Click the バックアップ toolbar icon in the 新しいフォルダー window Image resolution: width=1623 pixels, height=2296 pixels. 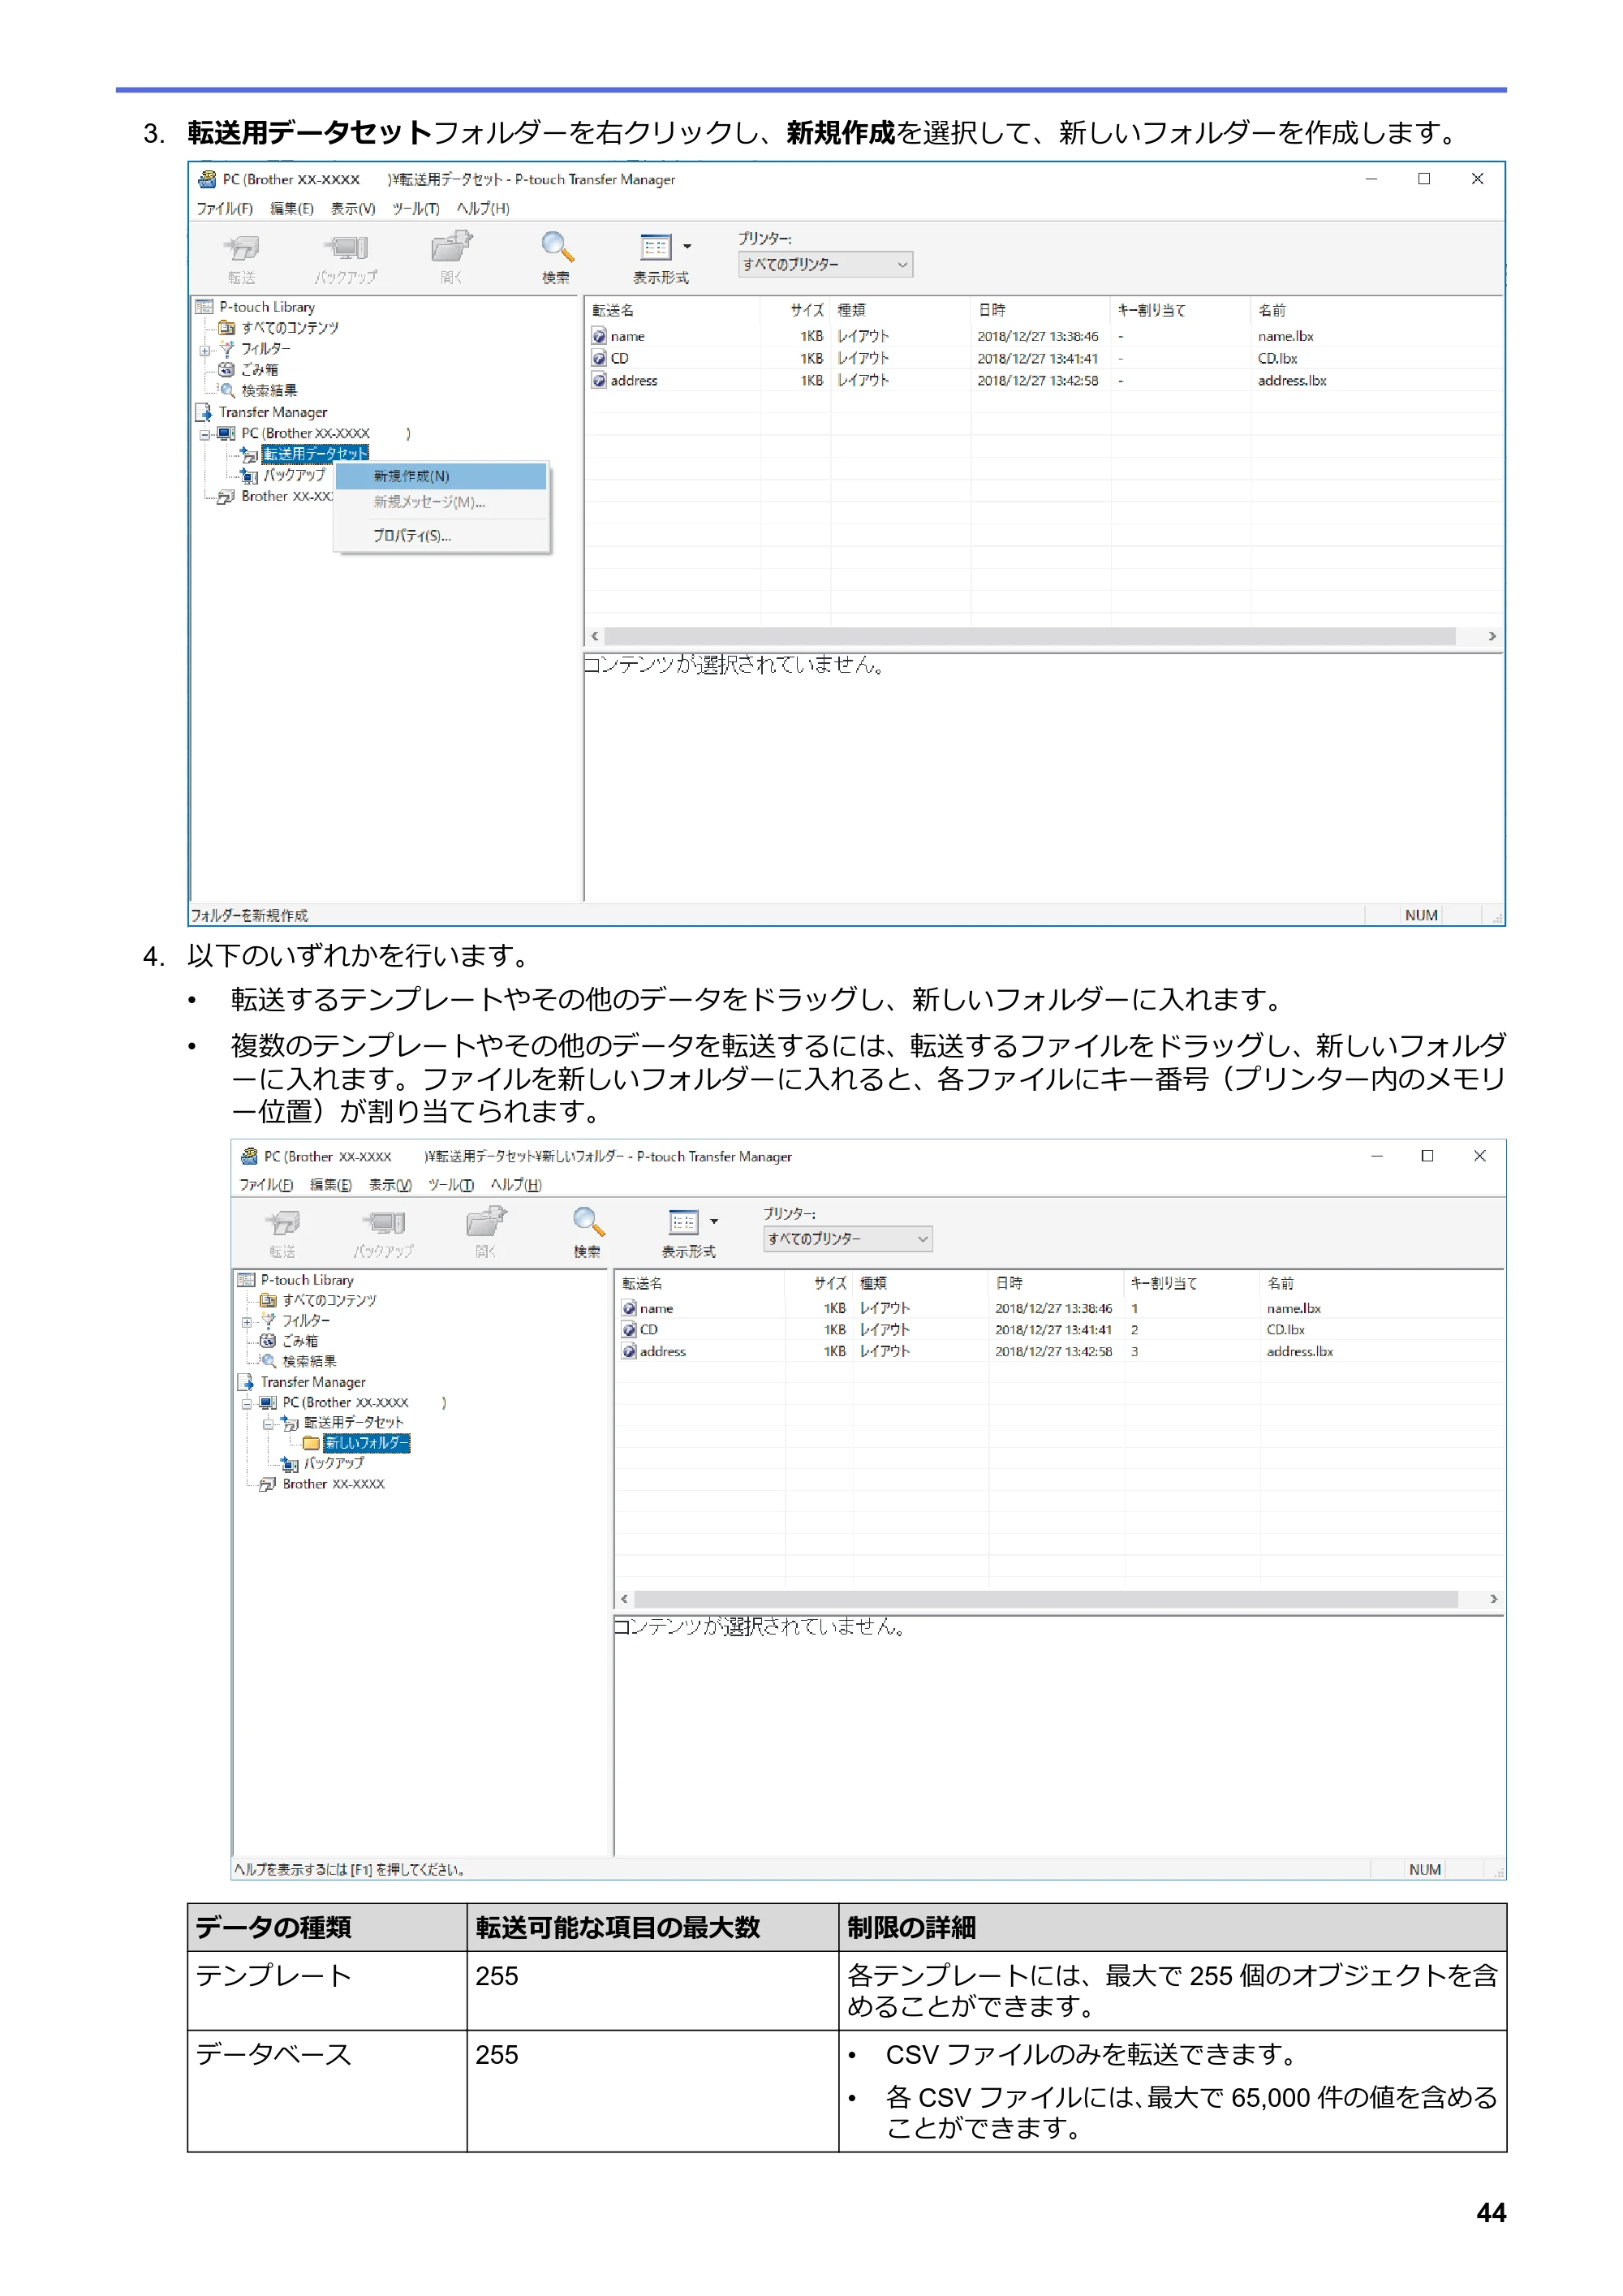384,1222
